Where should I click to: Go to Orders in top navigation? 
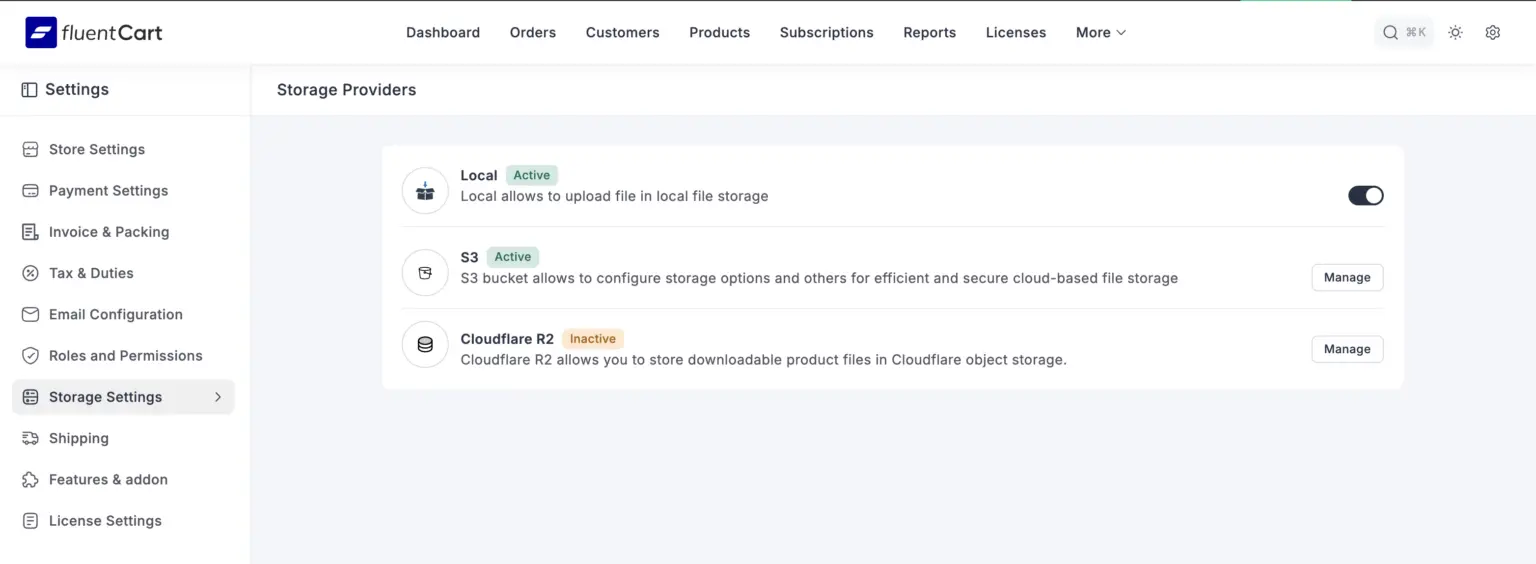pos(533,32)
